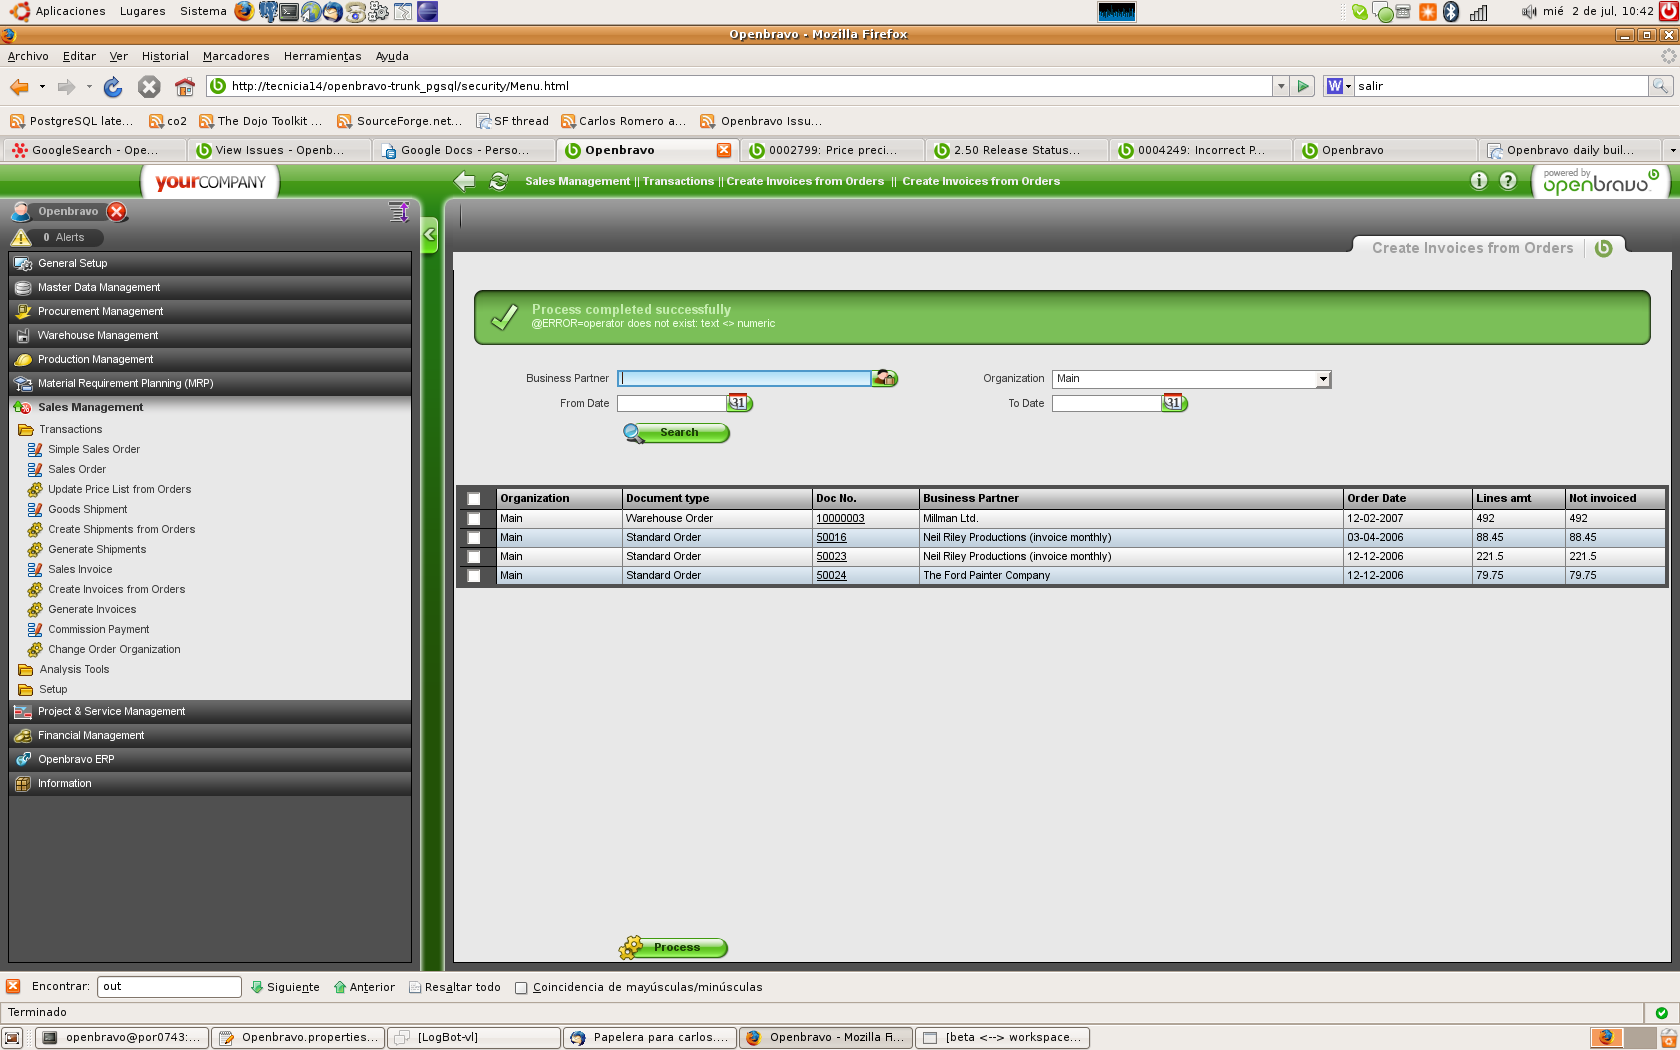
Task: Open Sales Invoice menu item
Action: (x=80, y=570)
